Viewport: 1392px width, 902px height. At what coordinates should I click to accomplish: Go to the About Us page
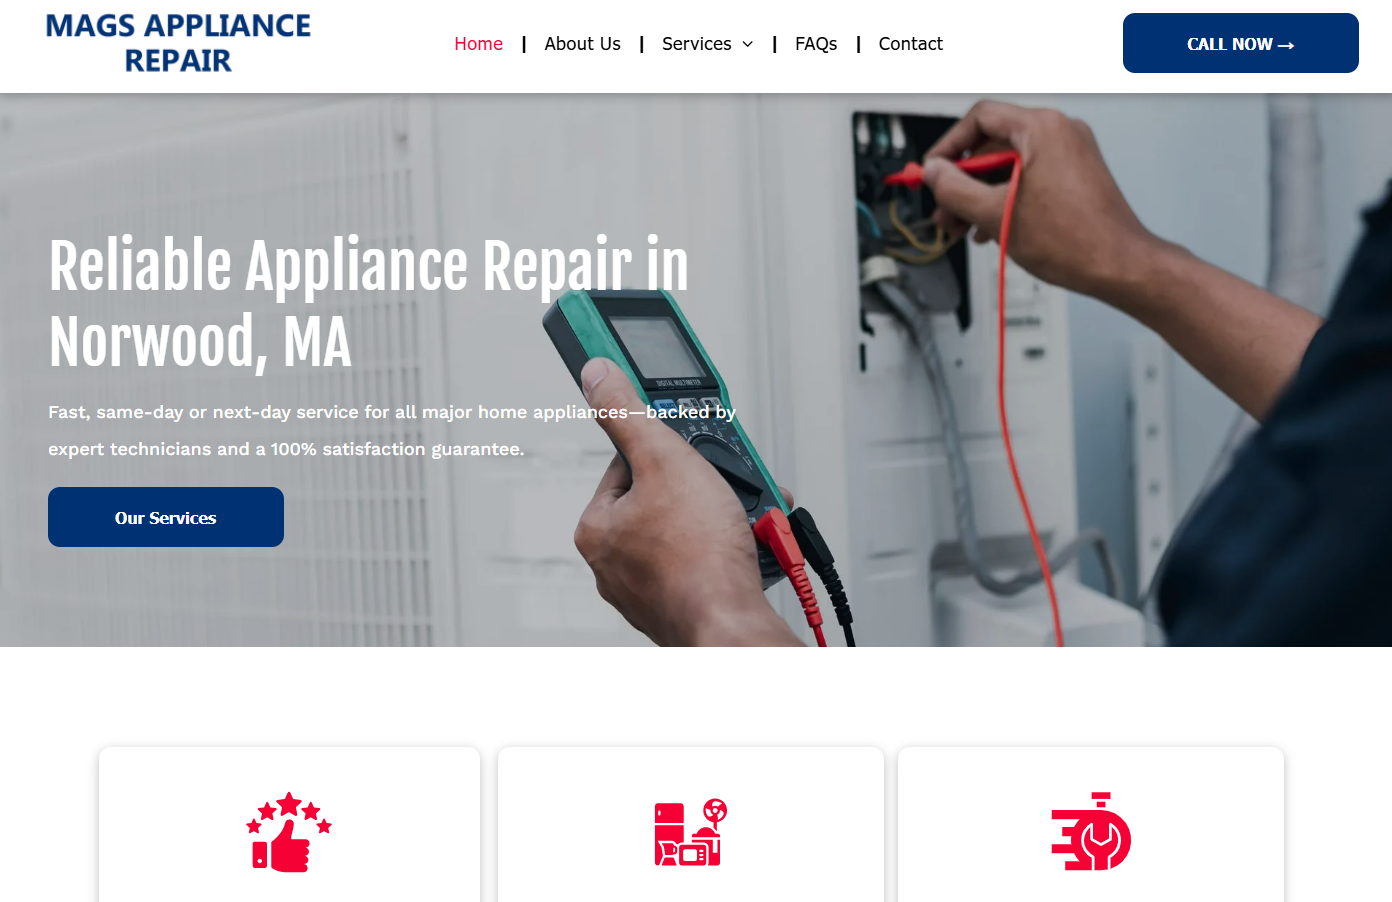click(582, 44)
